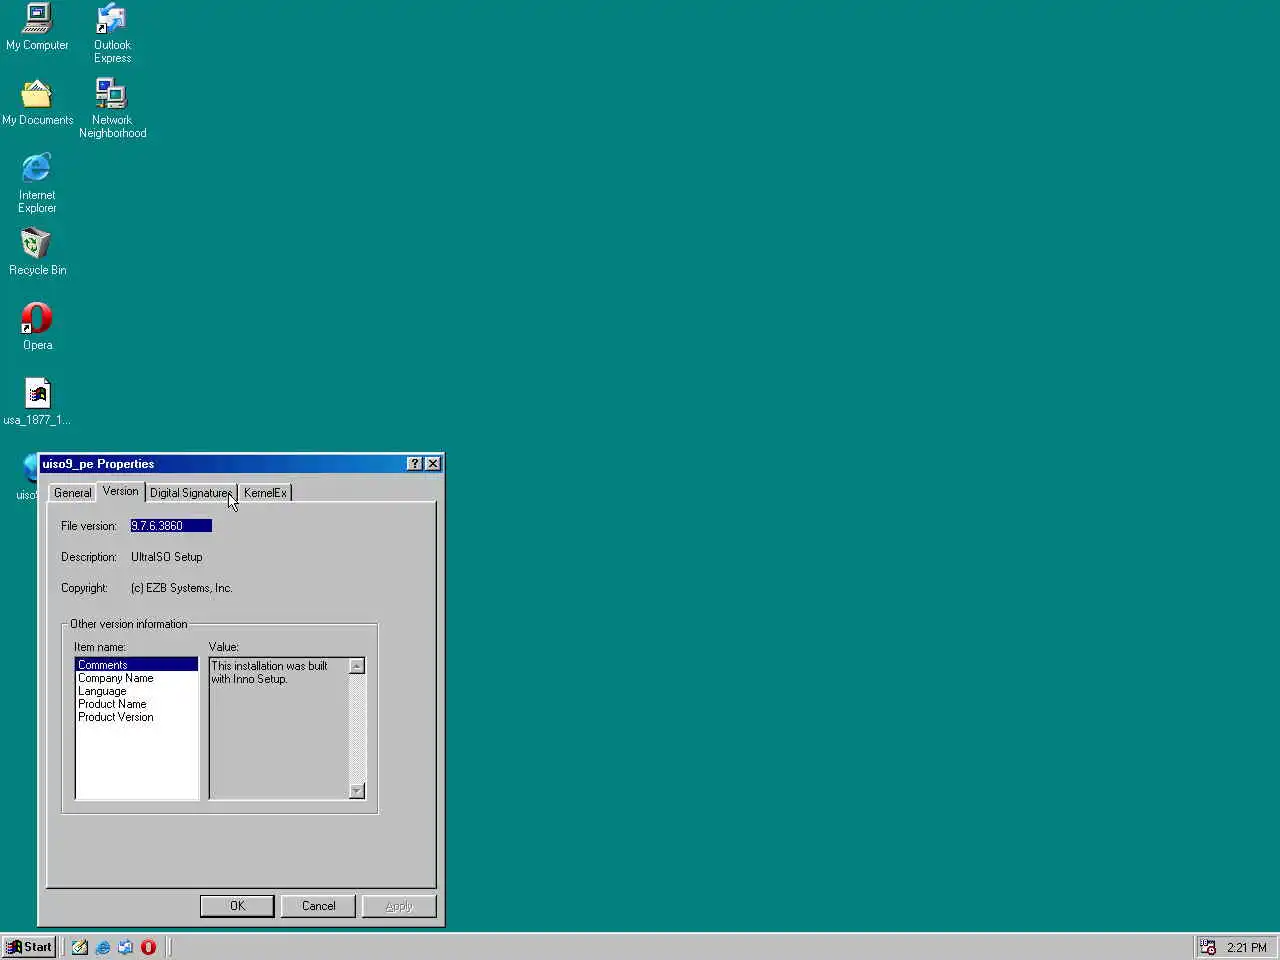Launch Internet Explorer from quick launch bar

[103, 947]
